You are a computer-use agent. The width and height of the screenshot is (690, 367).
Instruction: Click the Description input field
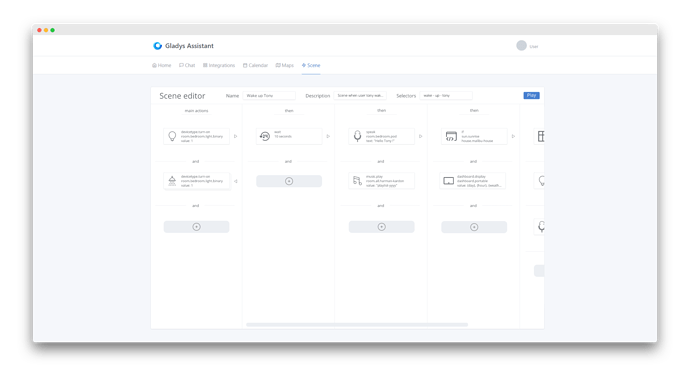pyautogui.click(x=360, y=95)
